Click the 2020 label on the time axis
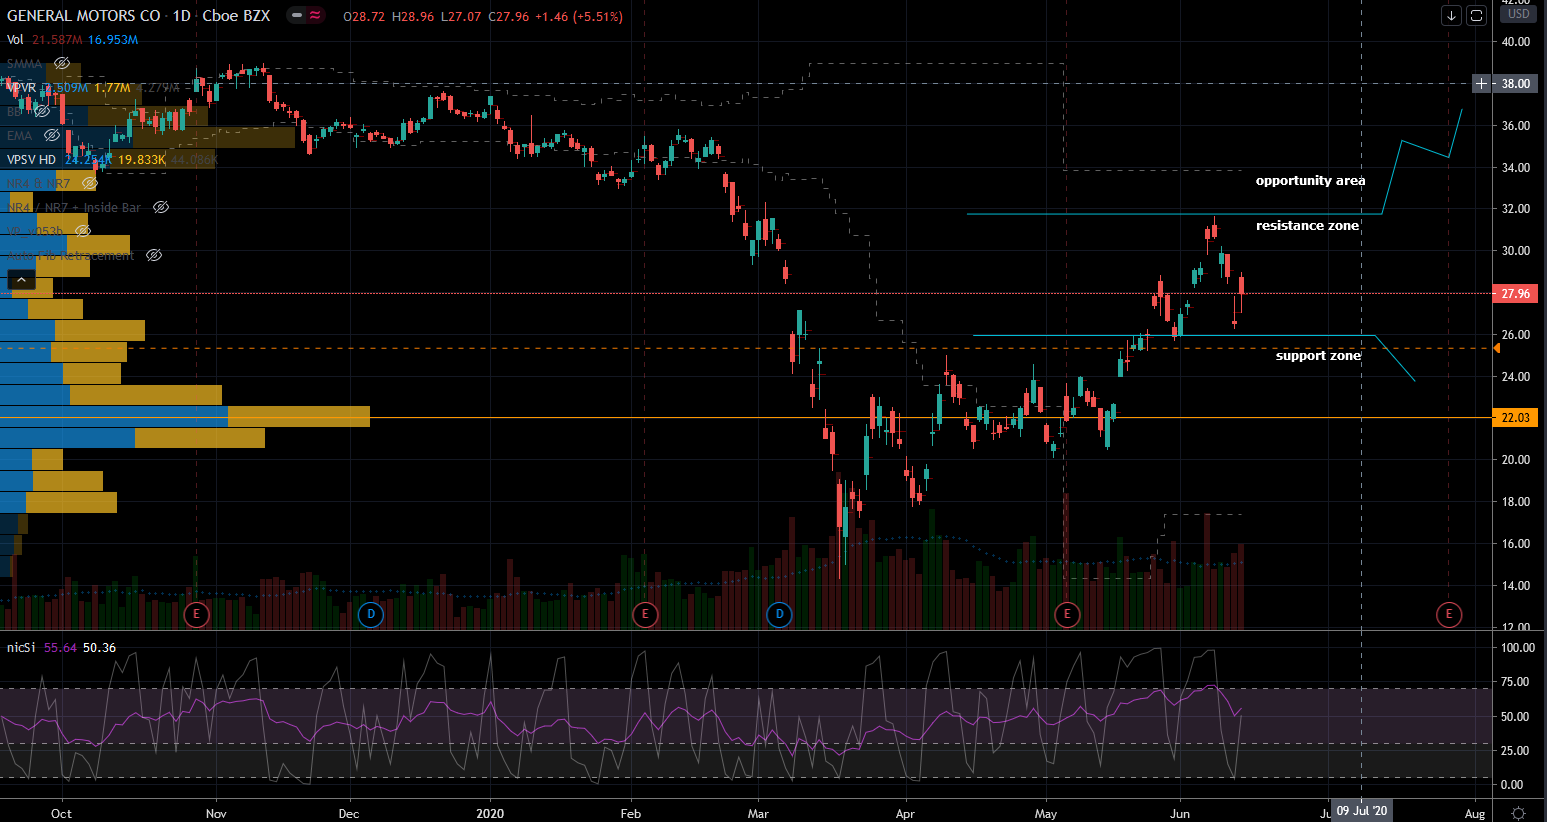This screenshot has width=1547, height=822. coord(490,814)
